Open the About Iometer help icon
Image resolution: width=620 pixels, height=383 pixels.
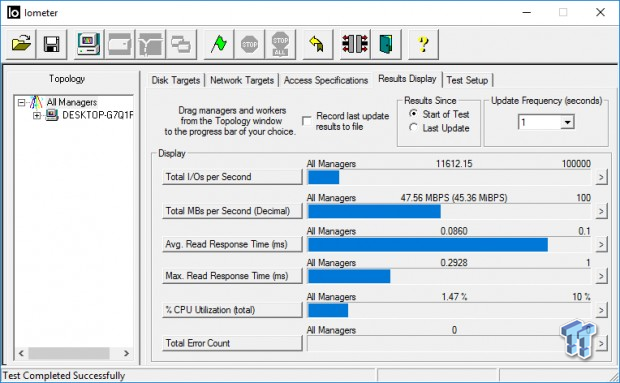click(423, 44)
